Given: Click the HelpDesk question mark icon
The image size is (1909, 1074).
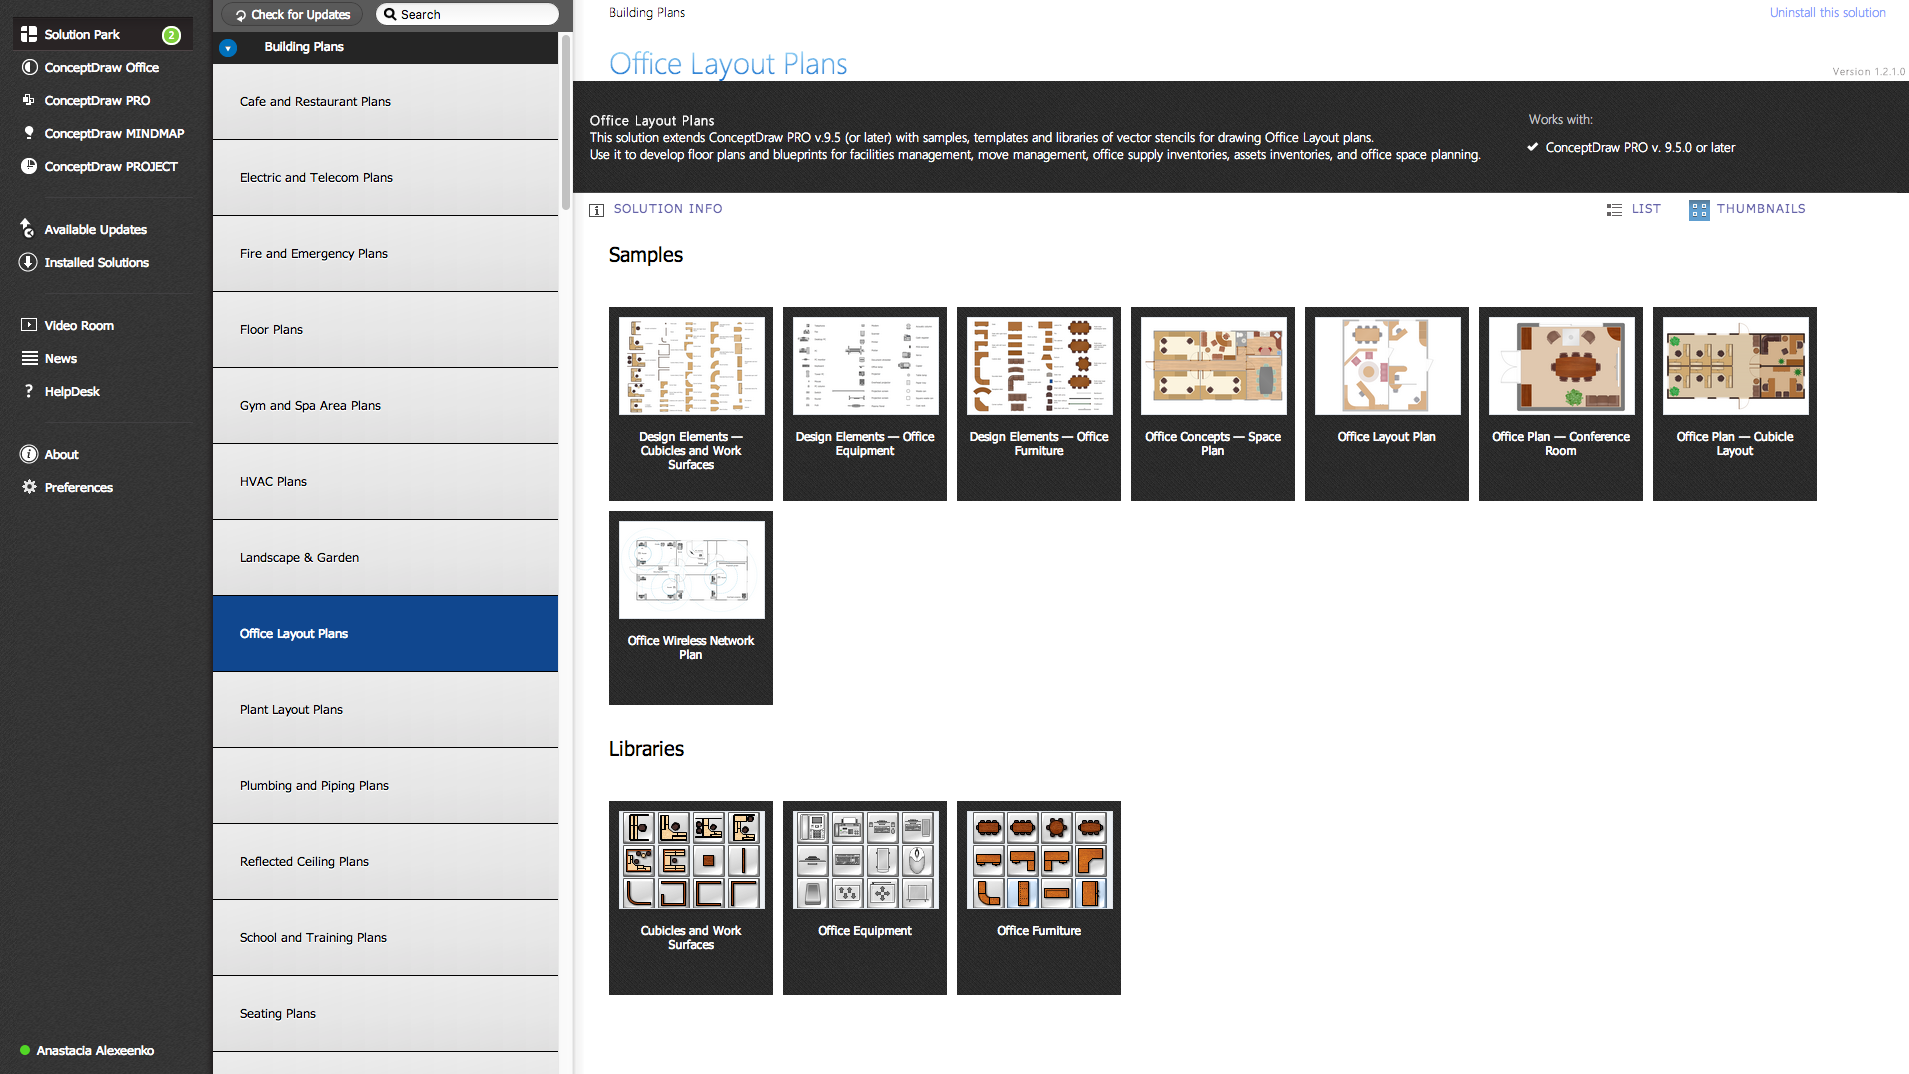Looking at the screenshot, I should pos(29,391).
